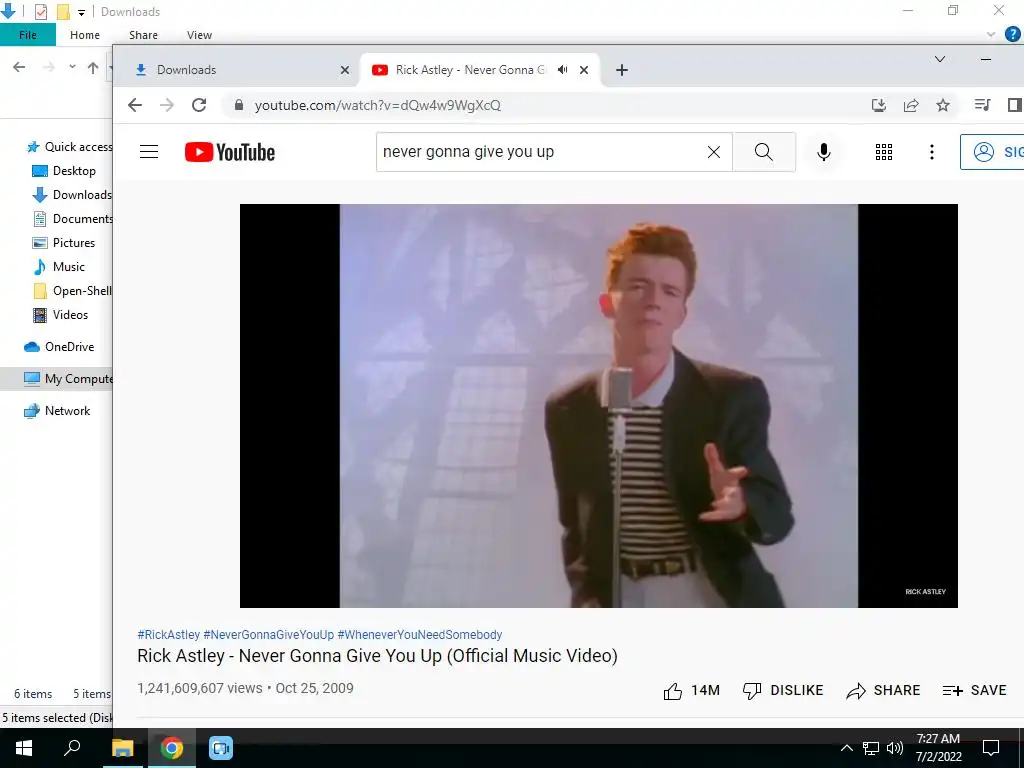The width and height of the screenshot is (1024, 768).
Task: Run search with magnifier button
Action: tap(763, 152)
